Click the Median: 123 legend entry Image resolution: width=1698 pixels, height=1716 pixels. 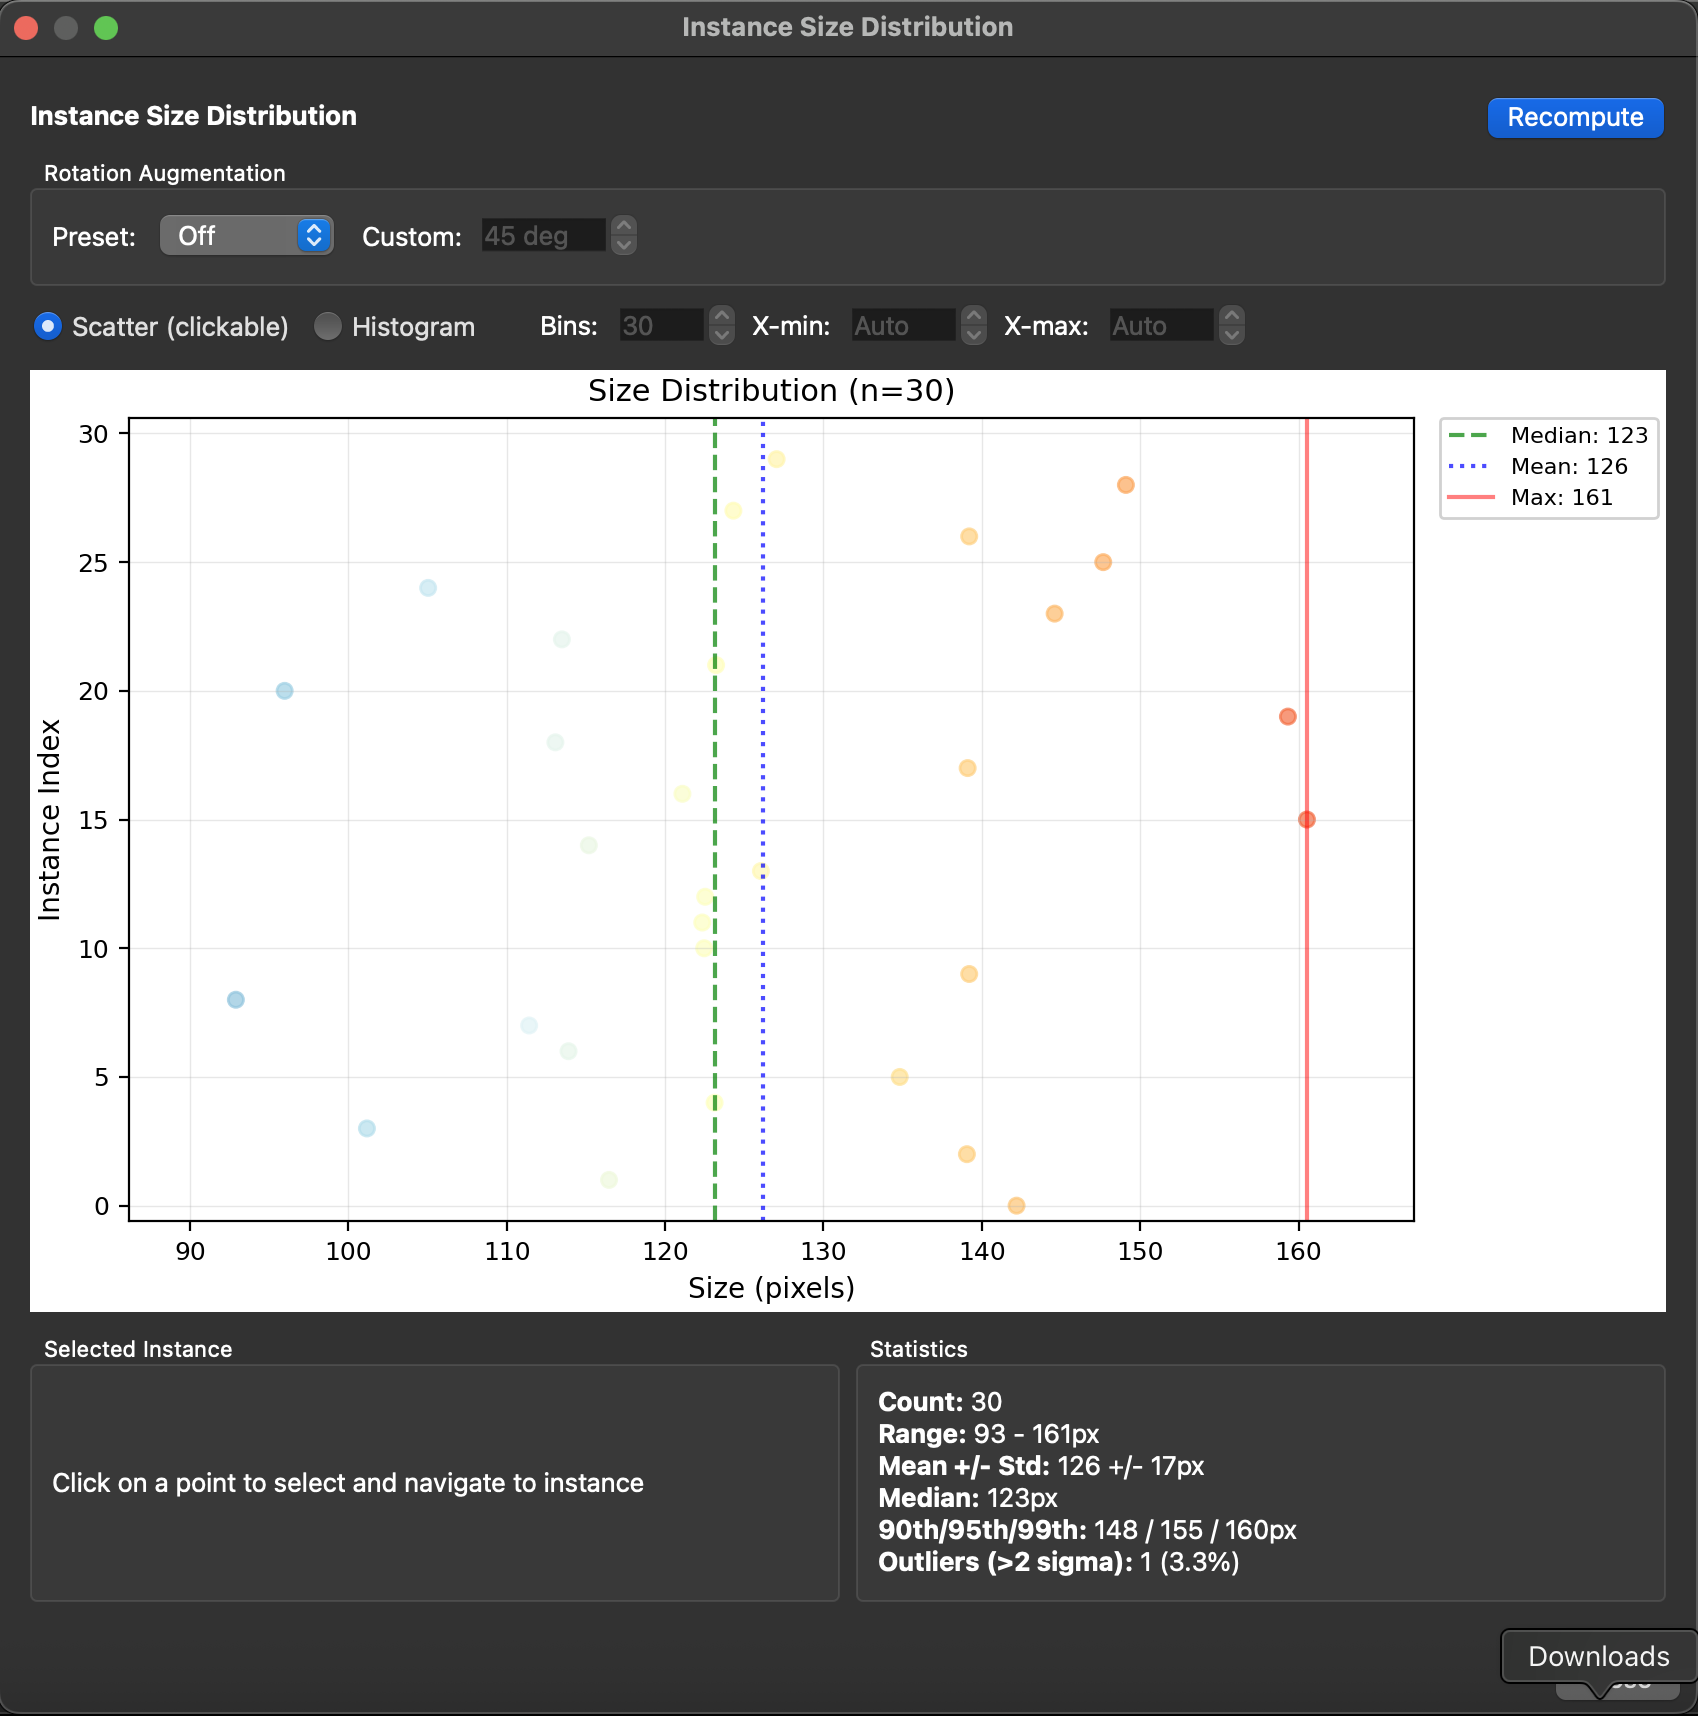click(x=1549, y=435)
